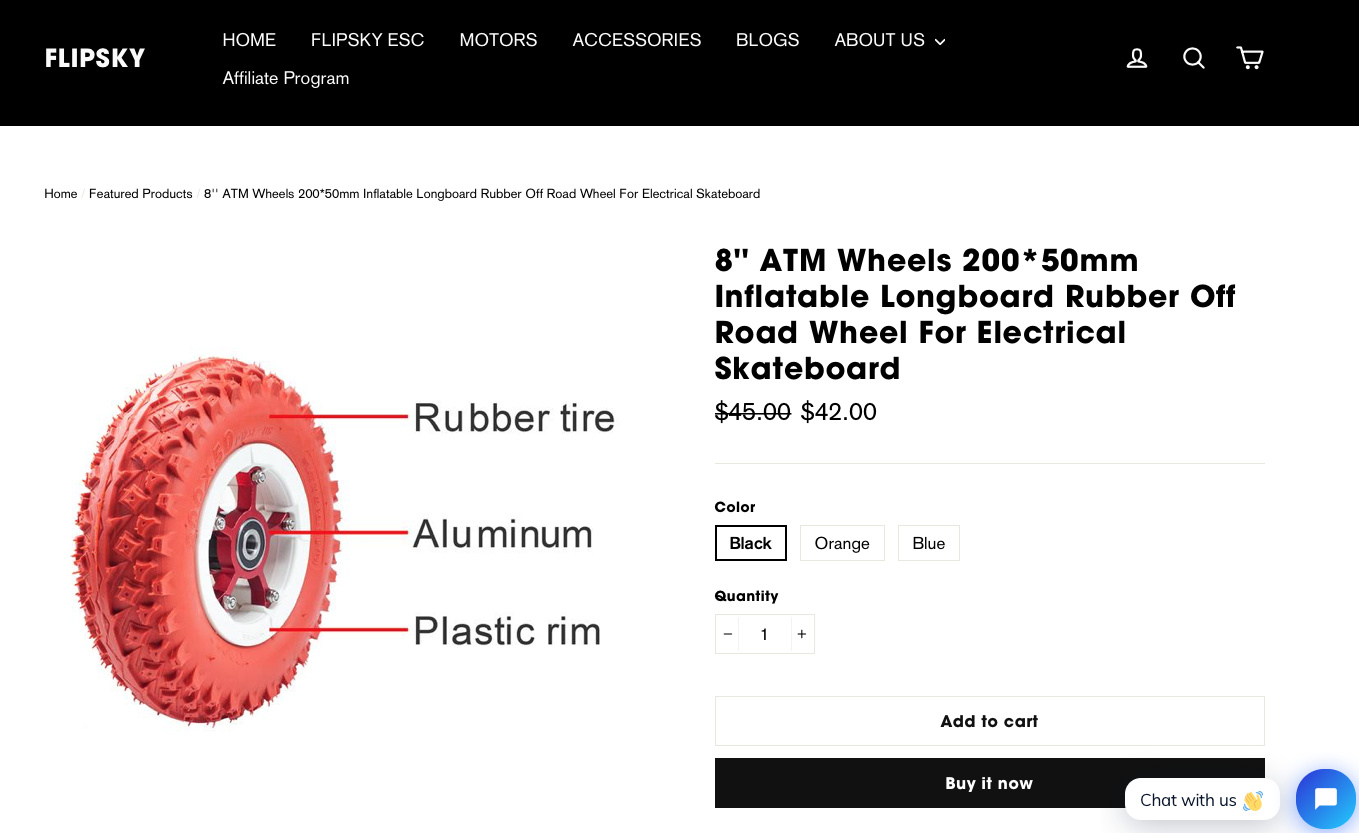Pick the Blue color option
1359x833 pixels.
[928, 543]
